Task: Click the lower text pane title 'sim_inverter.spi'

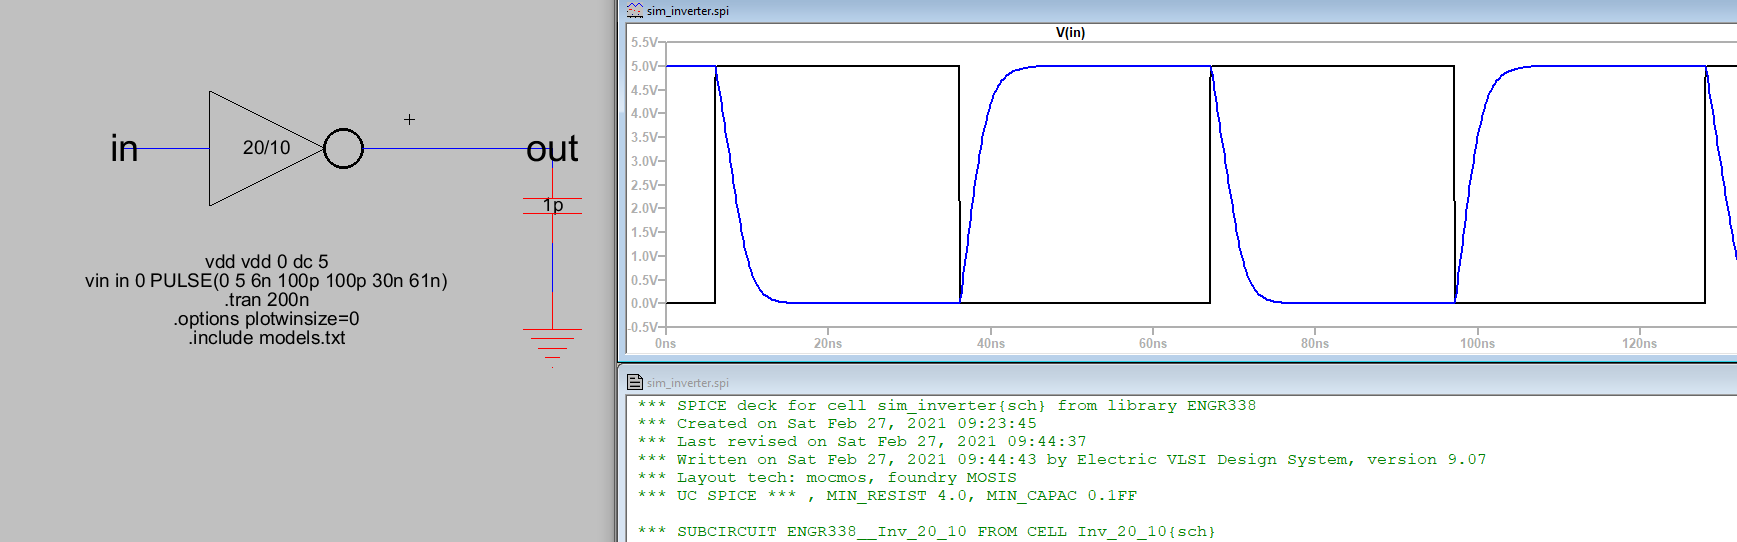Action: pos(688,383)
